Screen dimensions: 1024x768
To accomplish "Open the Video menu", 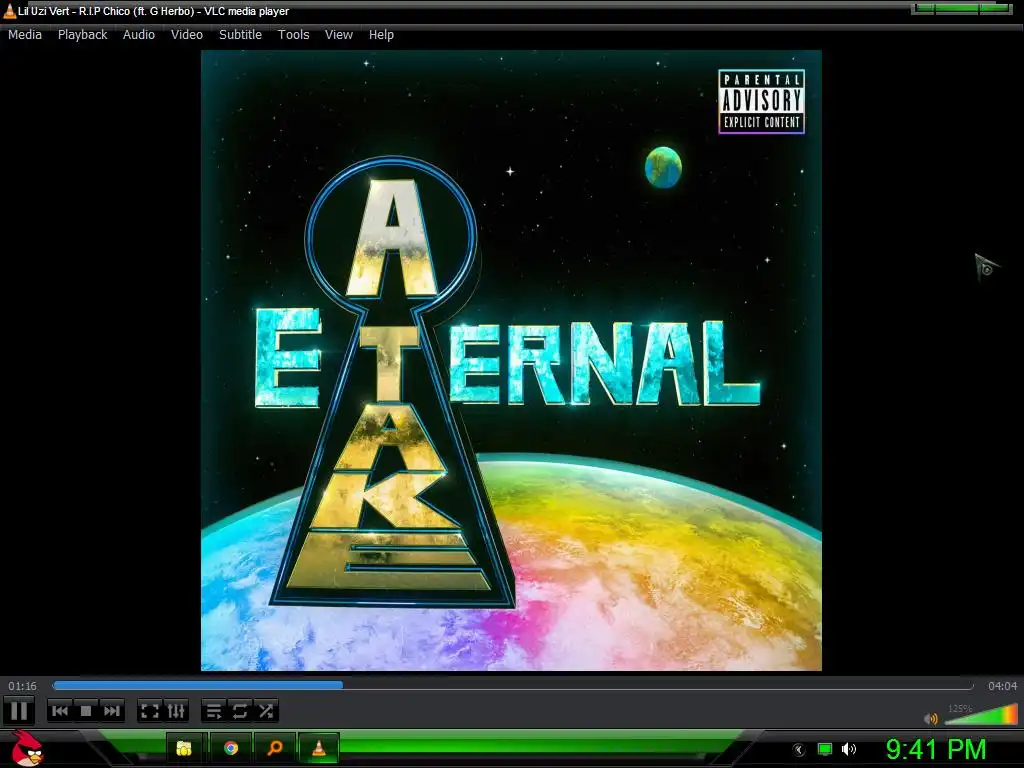I will (187, 35).
